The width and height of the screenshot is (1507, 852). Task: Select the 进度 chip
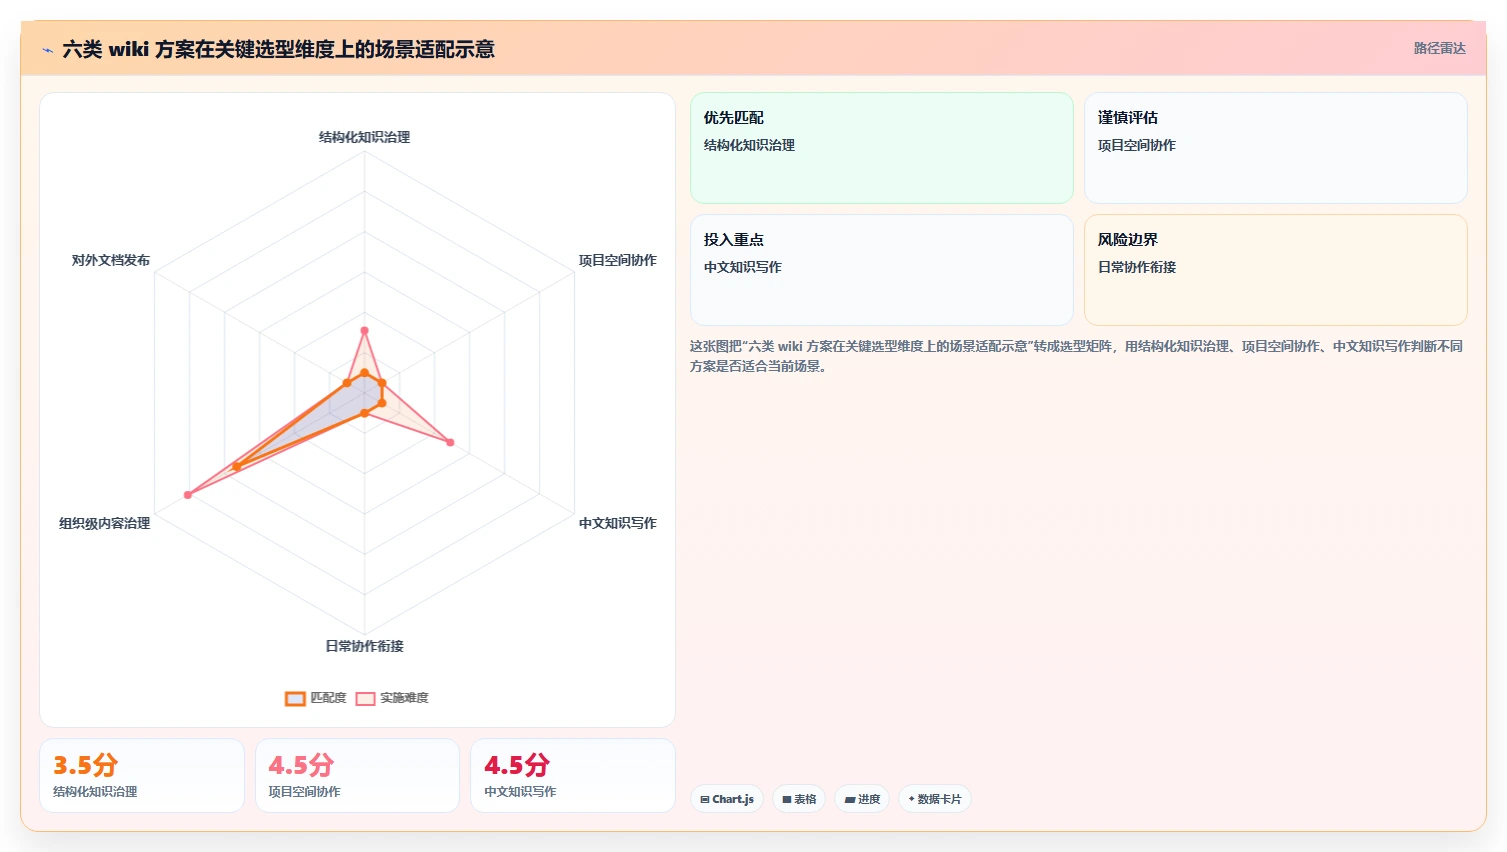(862, 799)
